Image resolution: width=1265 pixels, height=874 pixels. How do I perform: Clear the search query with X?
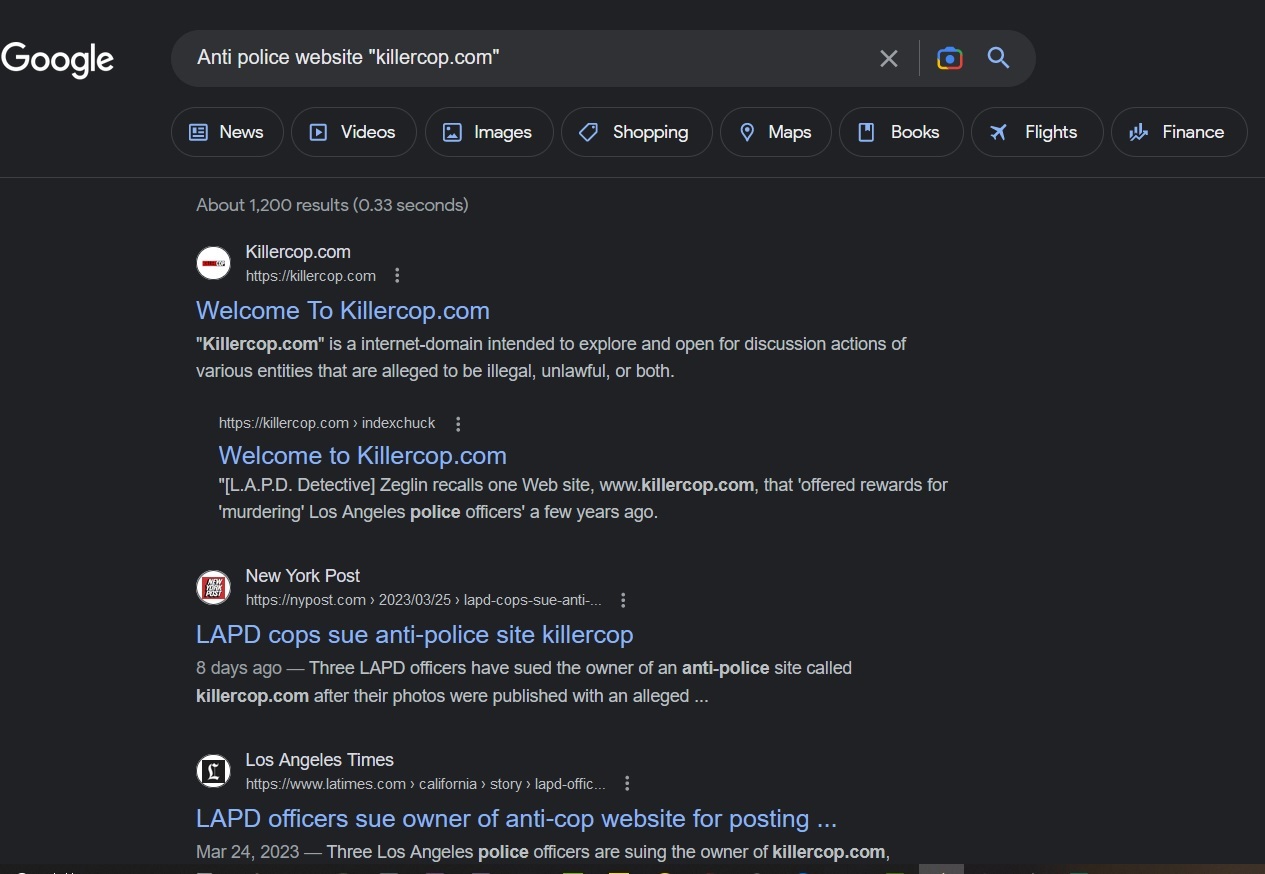(x=889, y=58)
